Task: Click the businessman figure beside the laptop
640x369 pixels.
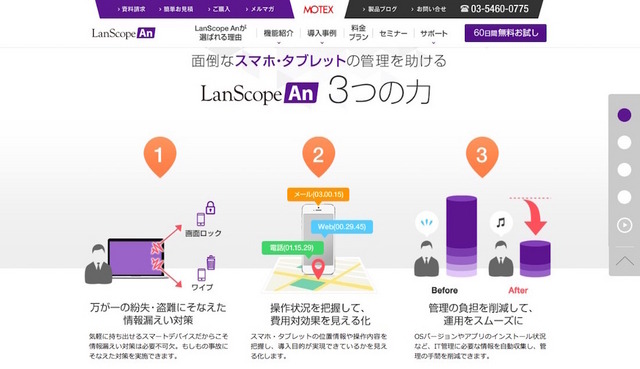Action: [x=98, y=264]
